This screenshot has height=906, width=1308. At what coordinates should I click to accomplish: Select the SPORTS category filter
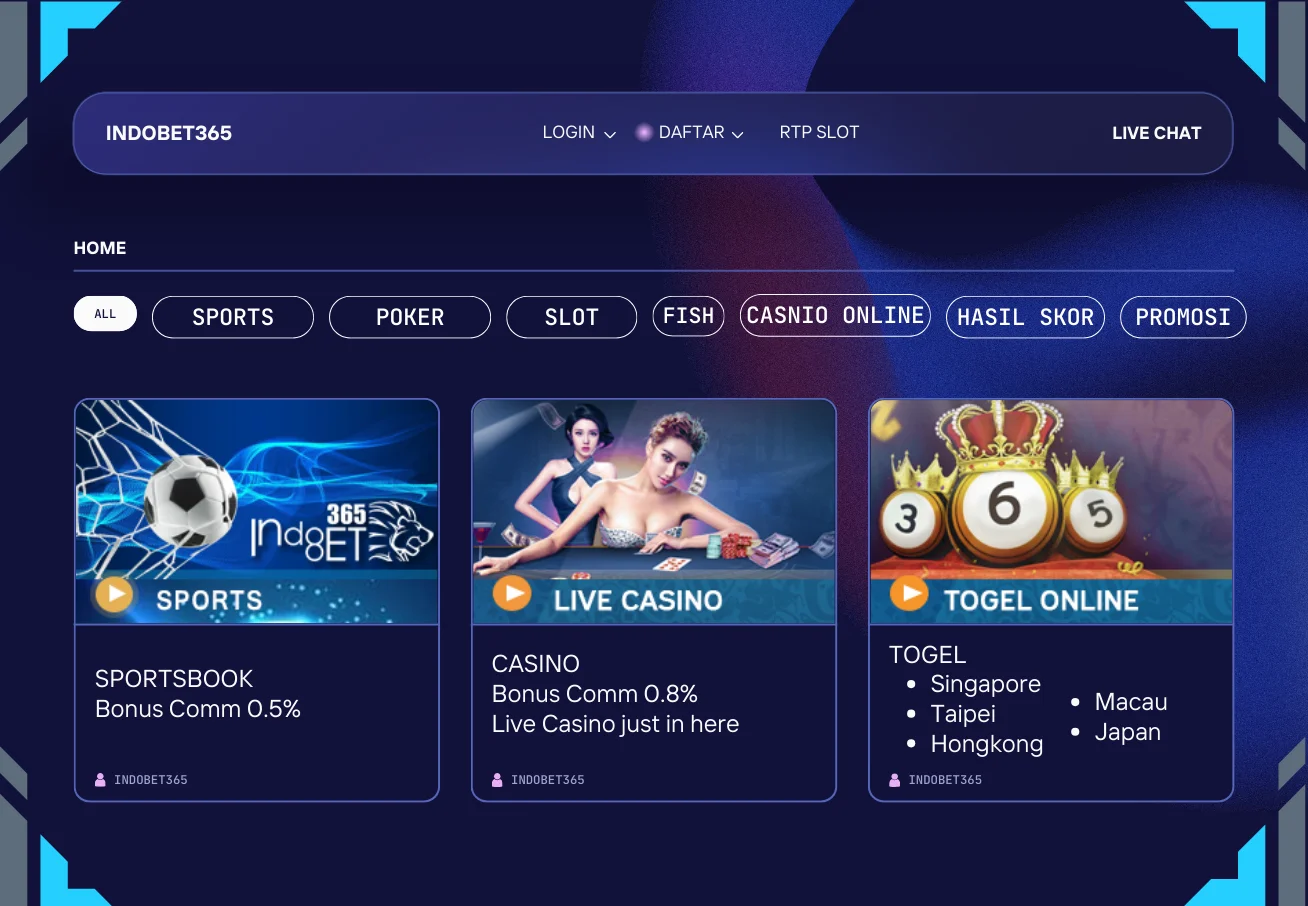233,317
